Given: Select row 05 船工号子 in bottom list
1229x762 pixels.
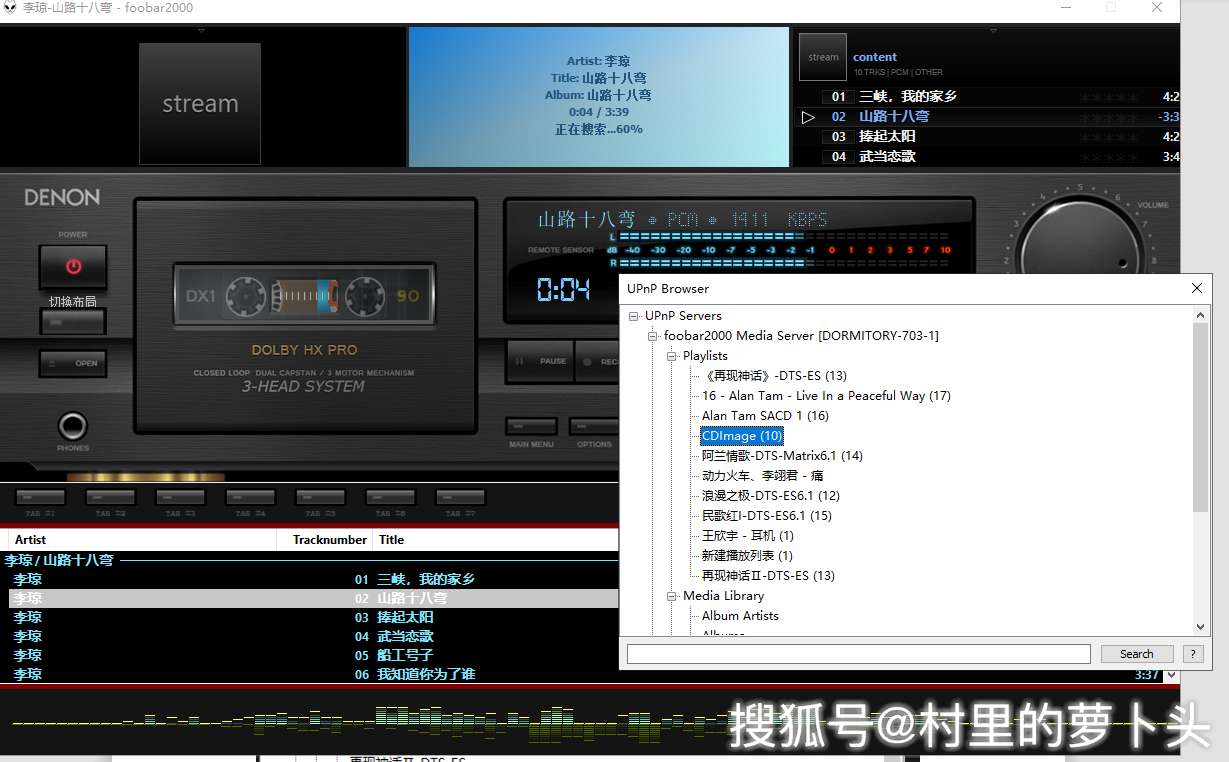Looking at the screenshot, I should pyautogui.click(x=314, y=655).
